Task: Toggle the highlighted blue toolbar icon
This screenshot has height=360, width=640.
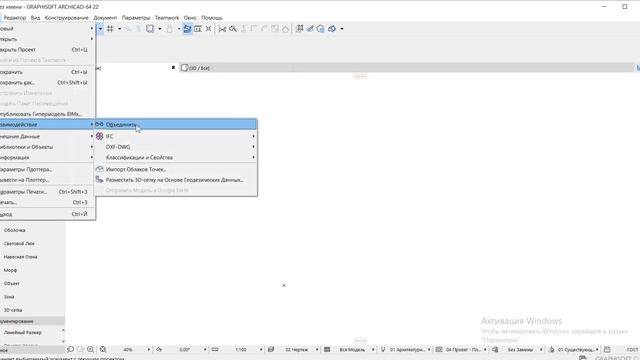Action: [x=187, y=29]
